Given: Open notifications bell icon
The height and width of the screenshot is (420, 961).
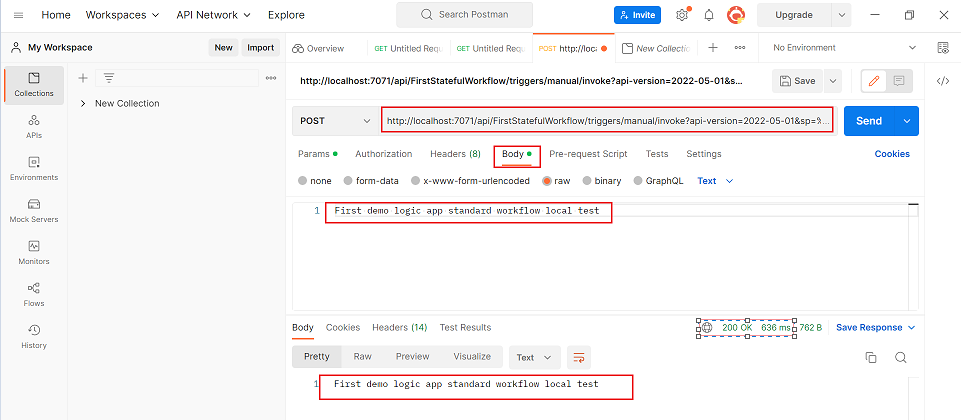Looking at the screenshot, I should click(x=709, y=15).
